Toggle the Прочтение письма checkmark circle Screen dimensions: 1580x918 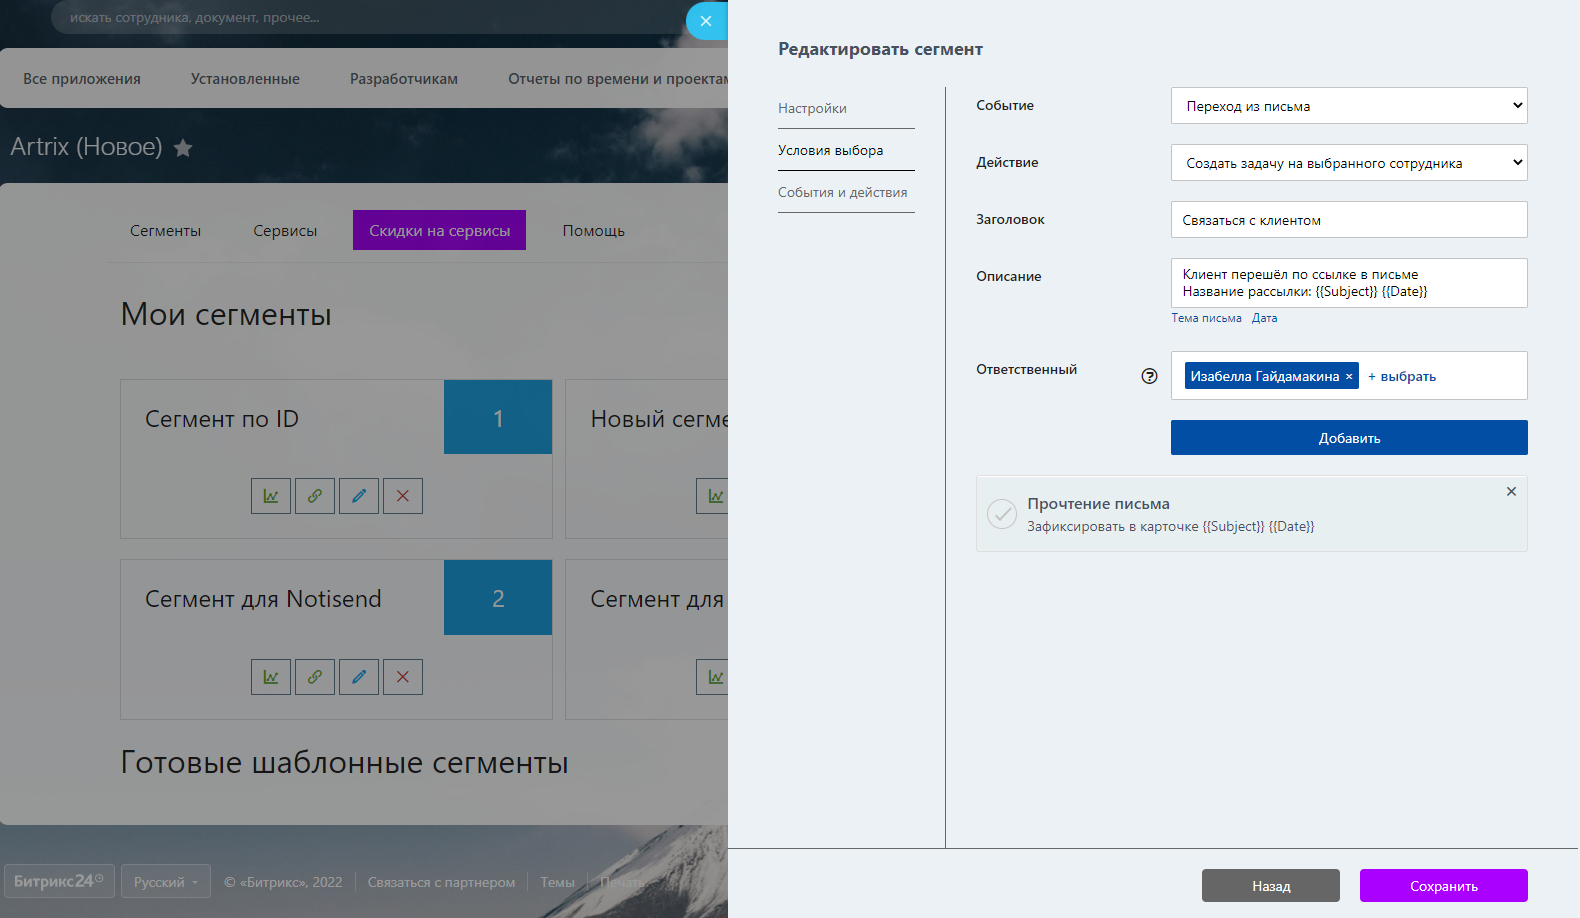click(1001, 514)
